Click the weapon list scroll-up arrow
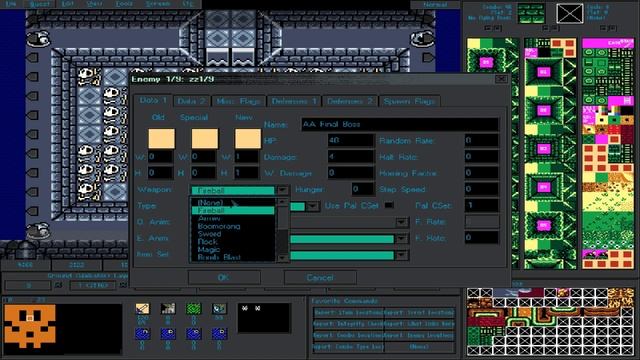640x360 pixels. click(x=282, y=202)
